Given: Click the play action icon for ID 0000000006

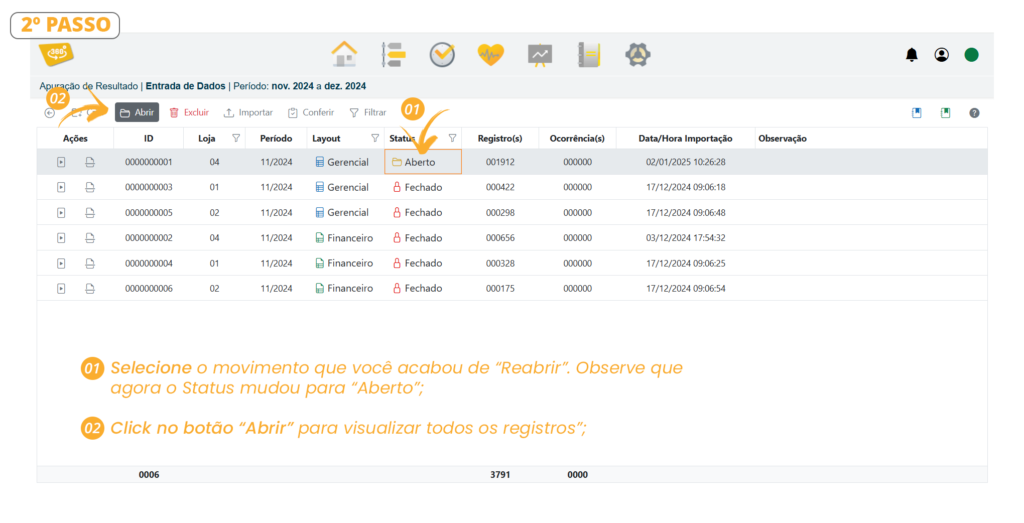Looking at the screenshot, I should pos(61,289).
